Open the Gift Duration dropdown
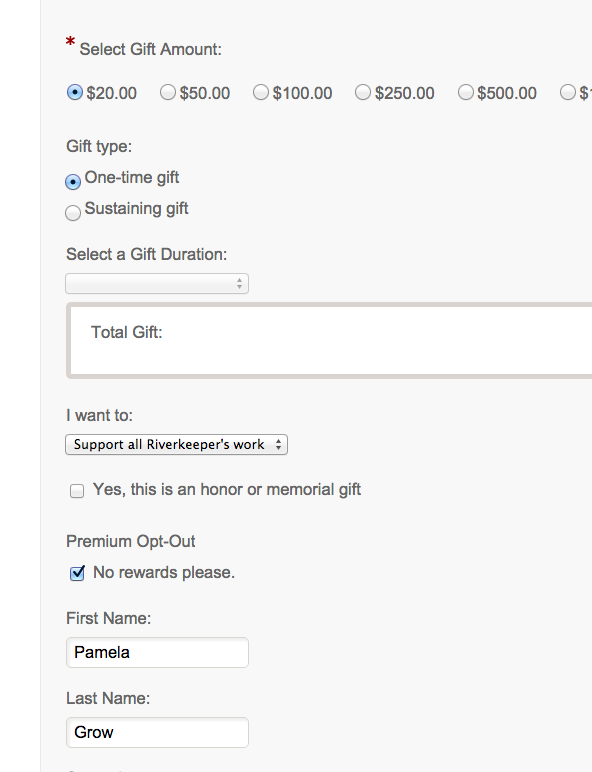 pyautogui.click(x=157, y=284)
